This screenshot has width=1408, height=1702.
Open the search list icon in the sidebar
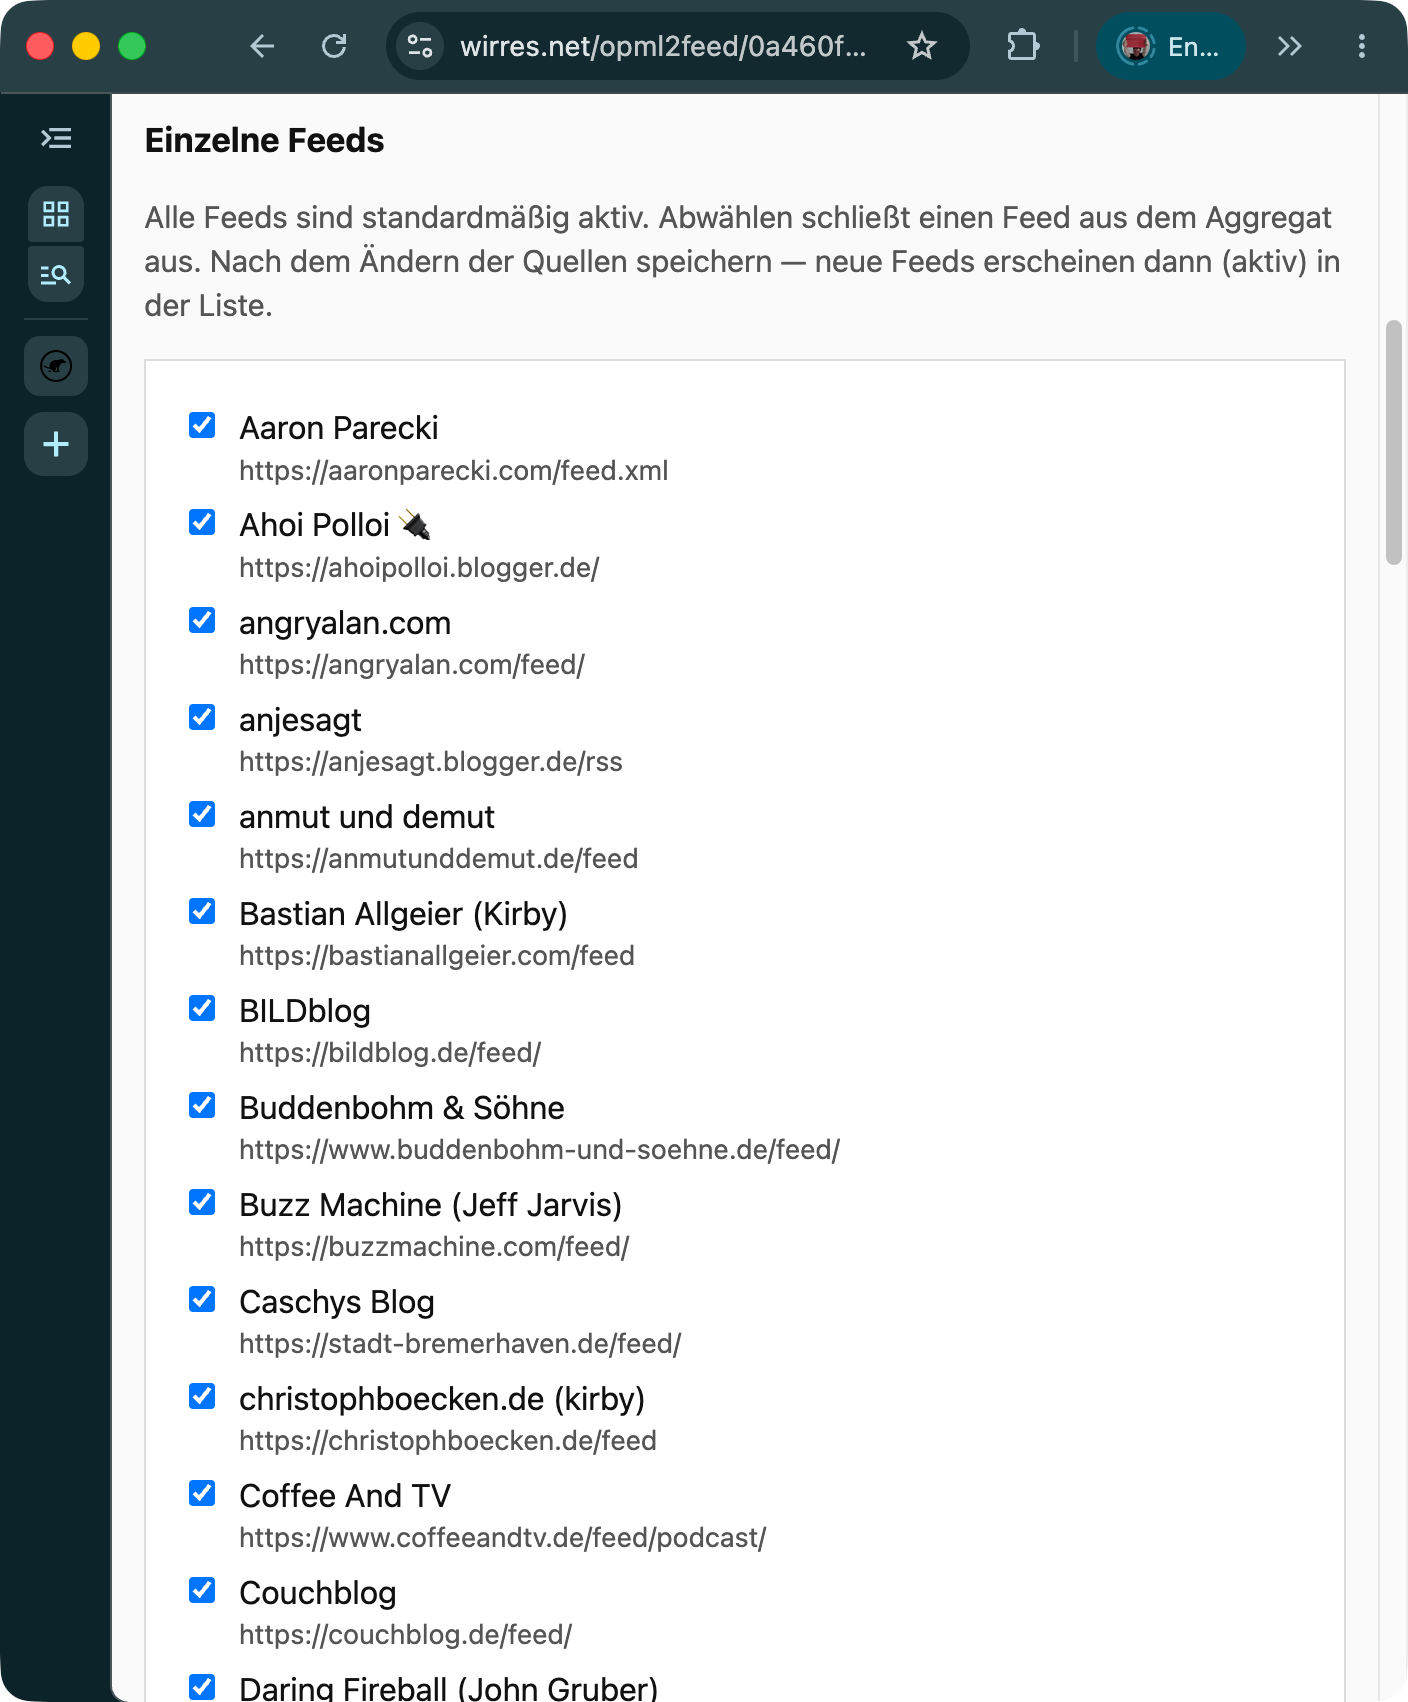pyautogui.click(x=56, y=274)
